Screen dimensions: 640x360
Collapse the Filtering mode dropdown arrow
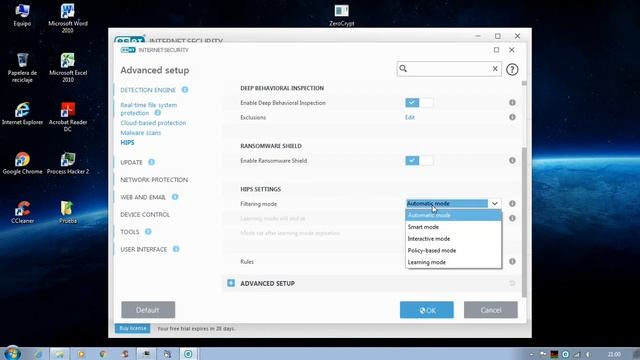click(495, 203)
